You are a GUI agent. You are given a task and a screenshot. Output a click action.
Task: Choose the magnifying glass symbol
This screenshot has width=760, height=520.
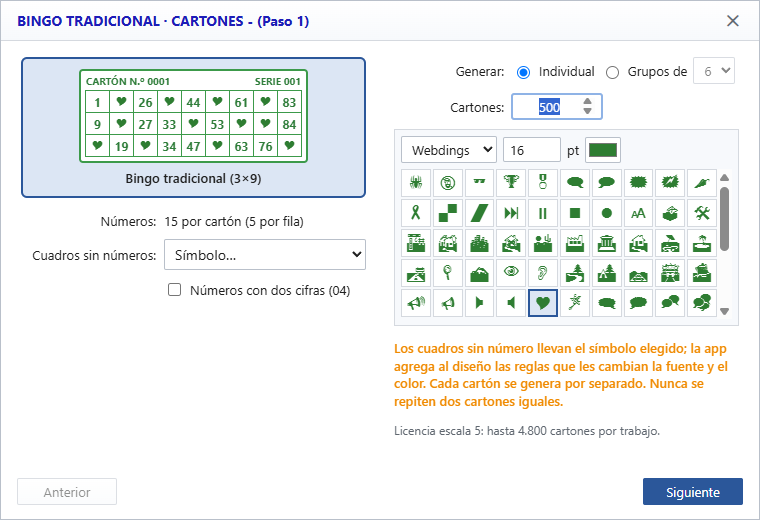pyautogui.click(x=447, y=273)
